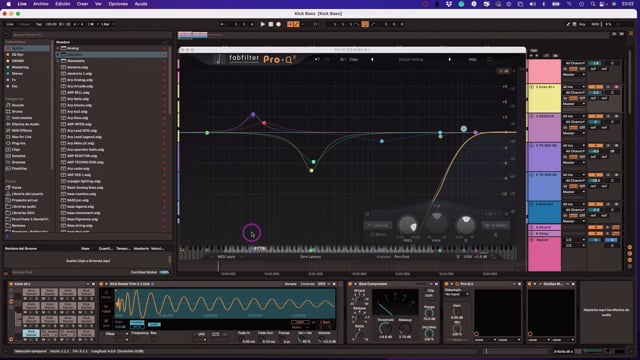Undo last change in Pro-Q 3
This screenshot has height=360, width=640.
tap(317, 59)
